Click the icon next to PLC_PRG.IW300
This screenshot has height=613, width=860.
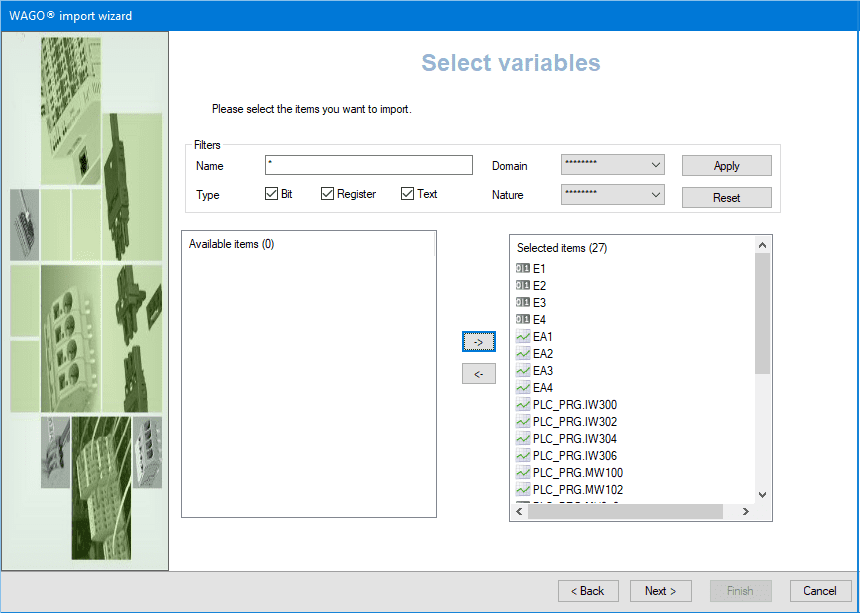click(x=523, y=405)
